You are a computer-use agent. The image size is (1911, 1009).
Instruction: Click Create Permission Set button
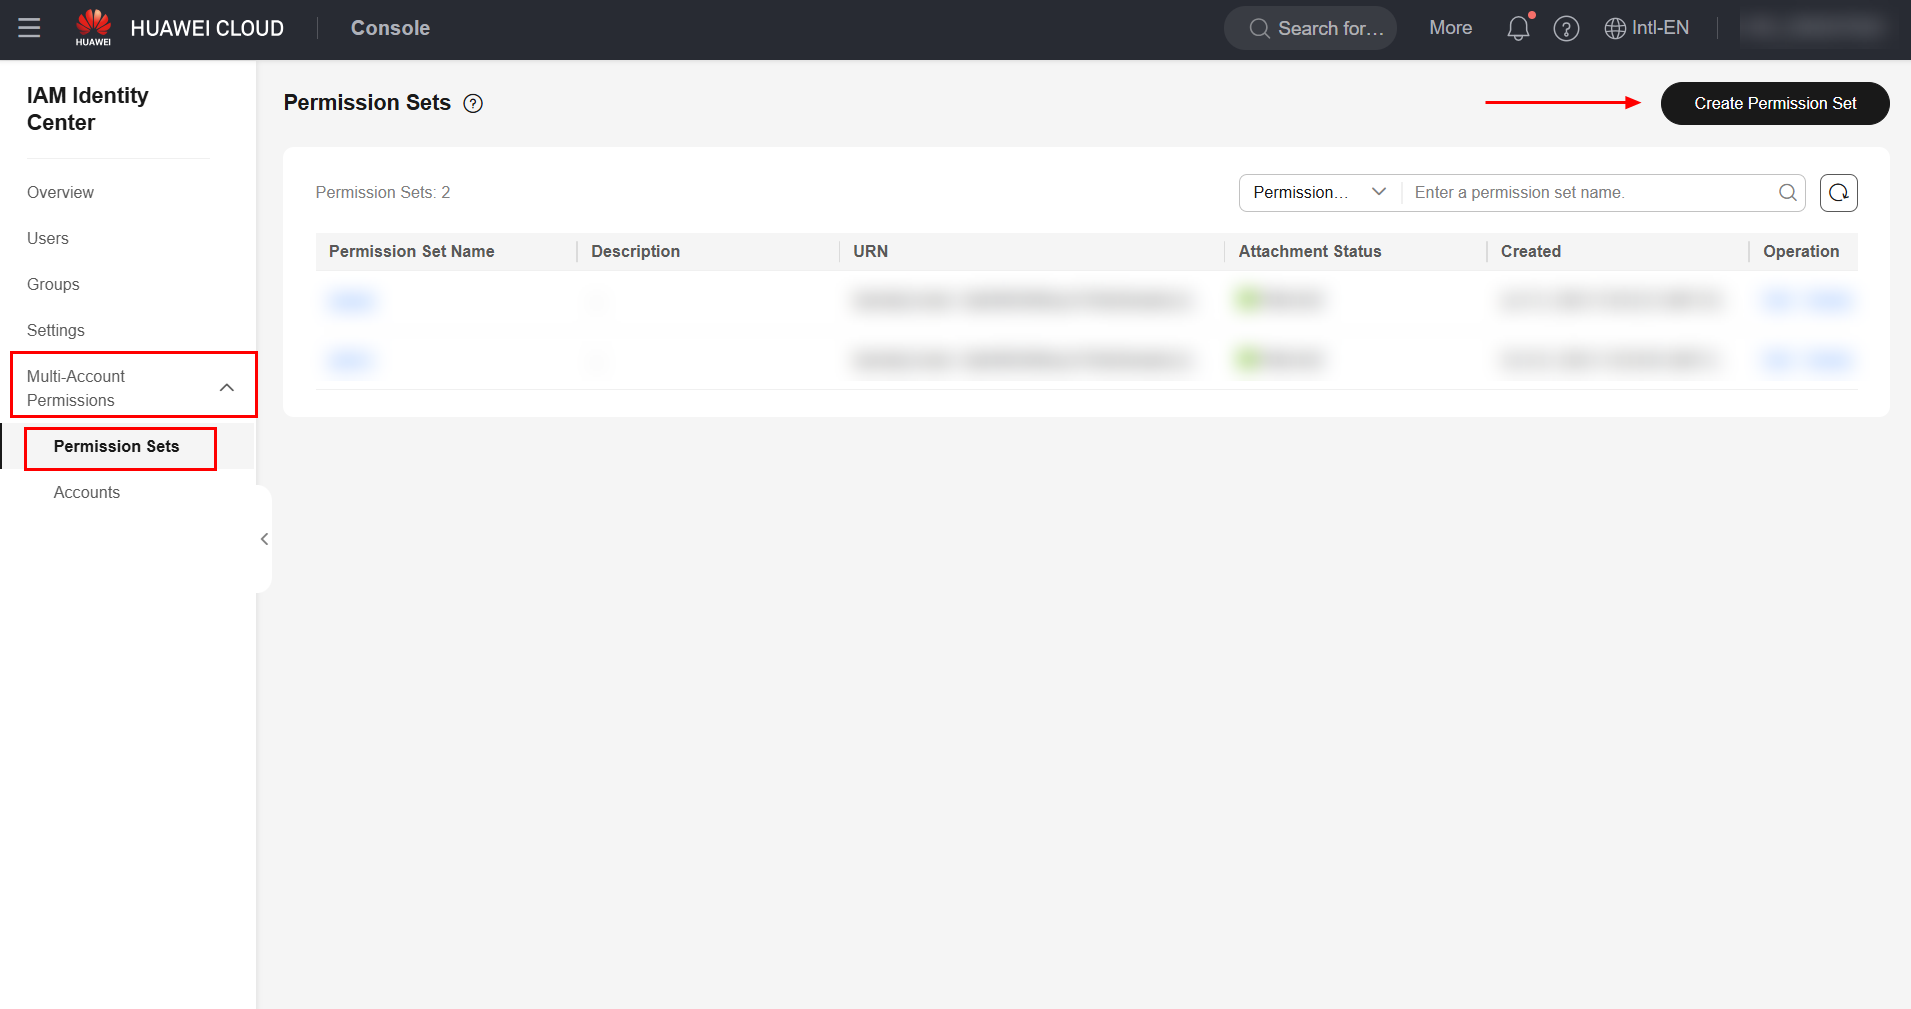[1774, 103]
